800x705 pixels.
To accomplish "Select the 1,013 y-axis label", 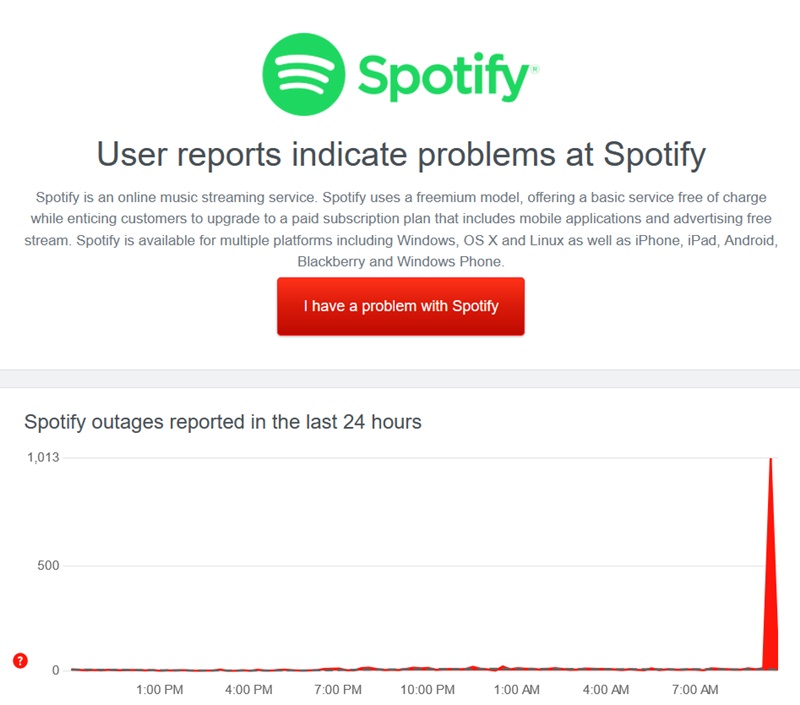I will pyautogui.click(x=43, y=457).
